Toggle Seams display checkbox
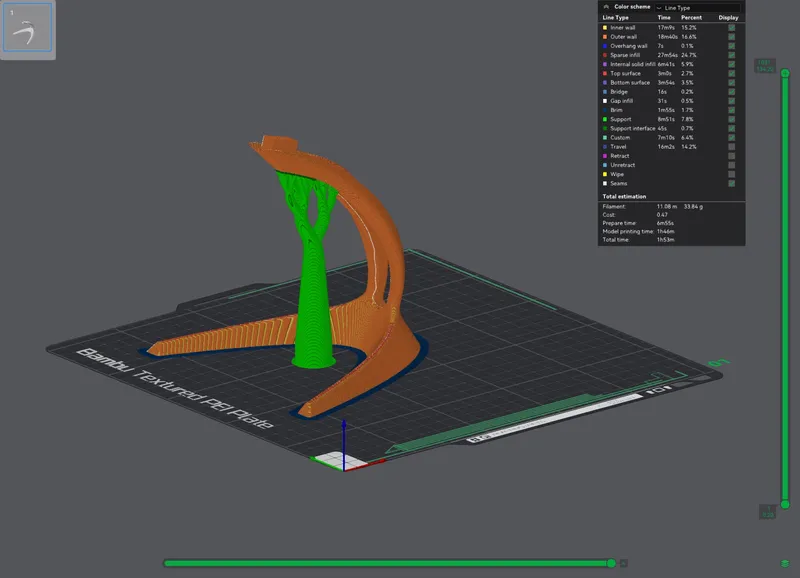Image resolution: width=800 pixels, height=578 pixels. pos(732,183)
